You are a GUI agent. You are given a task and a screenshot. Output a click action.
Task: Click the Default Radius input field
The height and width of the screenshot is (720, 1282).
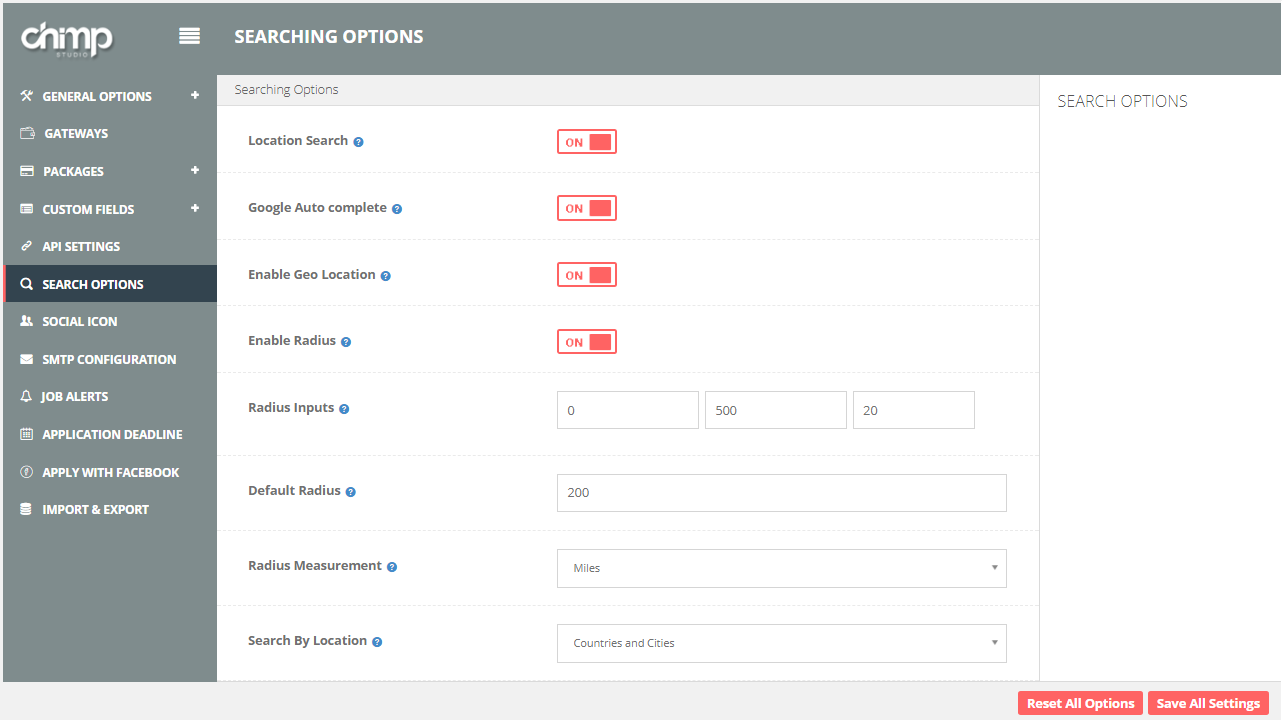(x=781, y=493)
